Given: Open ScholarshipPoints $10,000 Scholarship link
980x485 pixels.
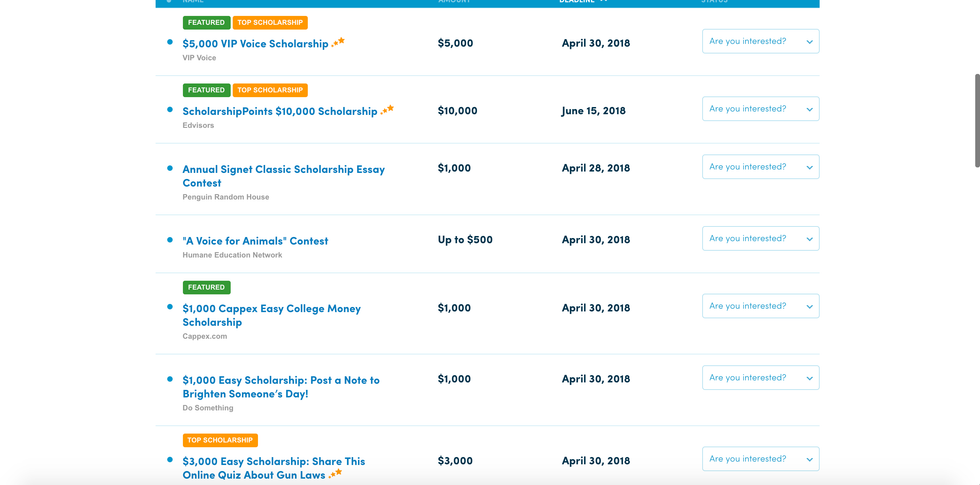Looking at the screenshot, I should (279, 111).
